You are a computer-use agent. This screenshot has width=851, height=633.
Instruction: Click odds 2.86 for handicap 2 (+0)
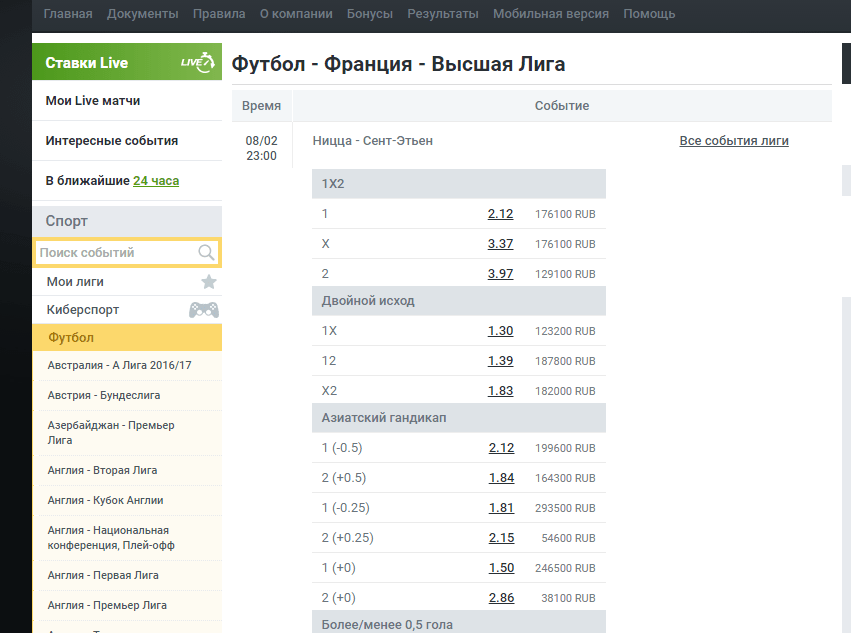[x=501, y=598]
